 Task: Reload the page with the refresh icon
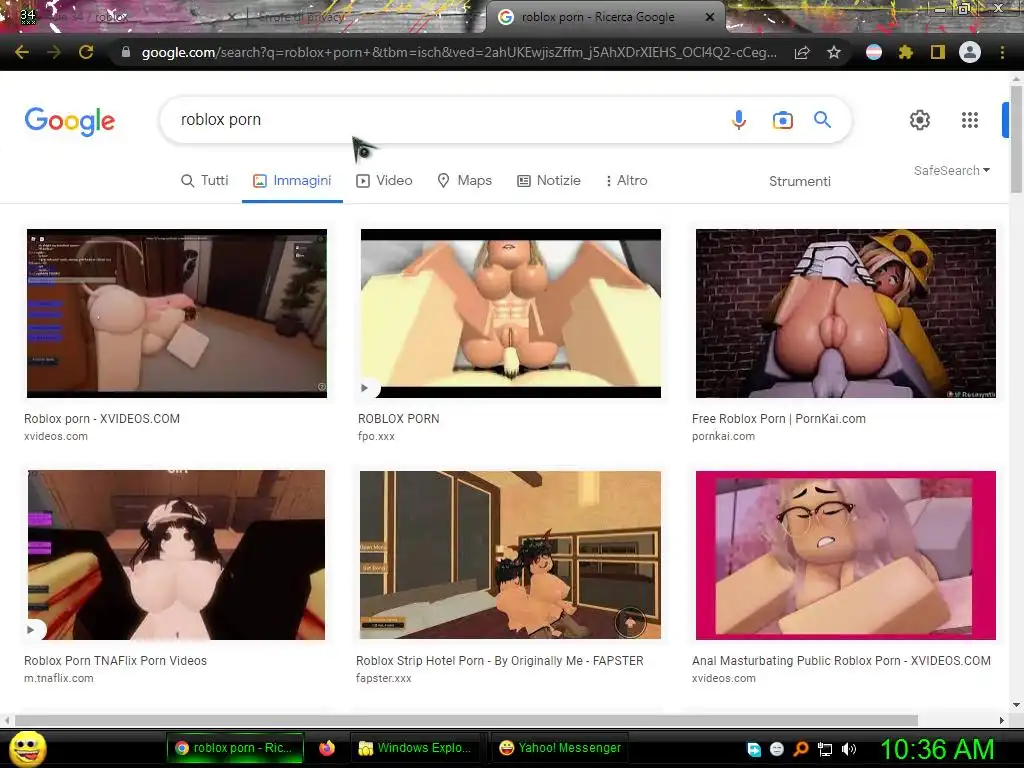[x=86, y=52]
